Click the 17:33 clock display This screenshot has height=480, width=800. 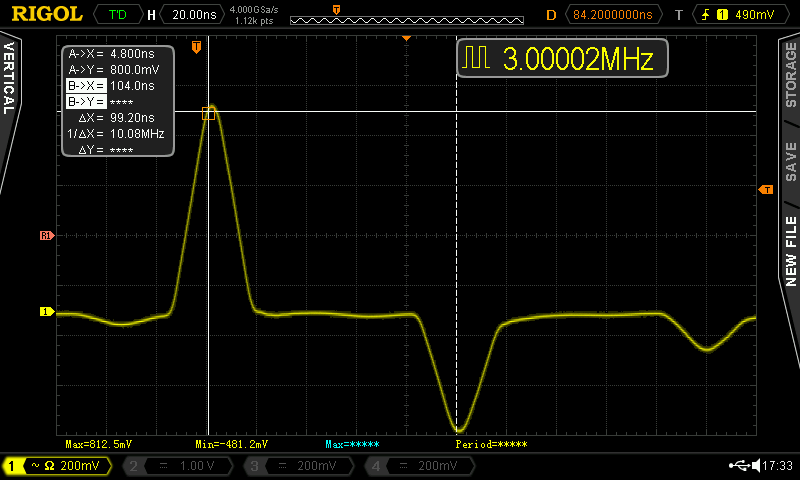[x=778, y=465]
